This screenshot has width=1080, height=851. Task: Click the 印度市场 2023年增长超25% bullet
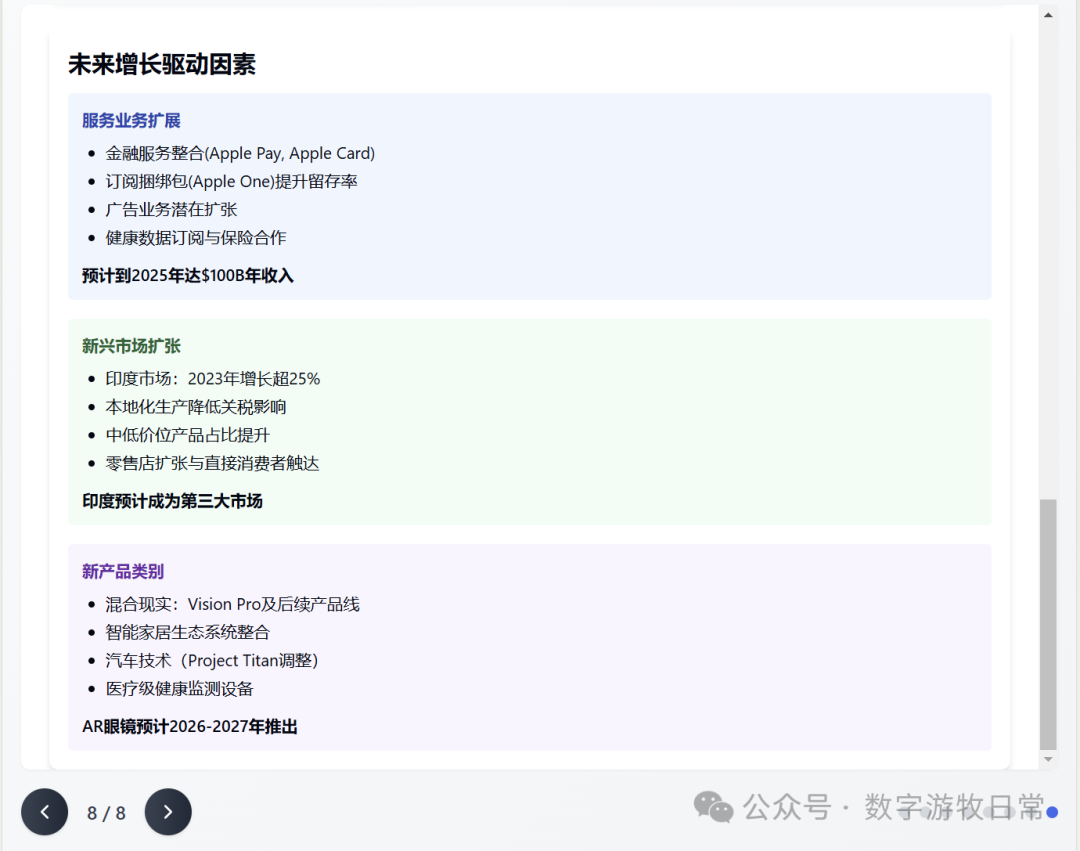[x=212, y=379]
